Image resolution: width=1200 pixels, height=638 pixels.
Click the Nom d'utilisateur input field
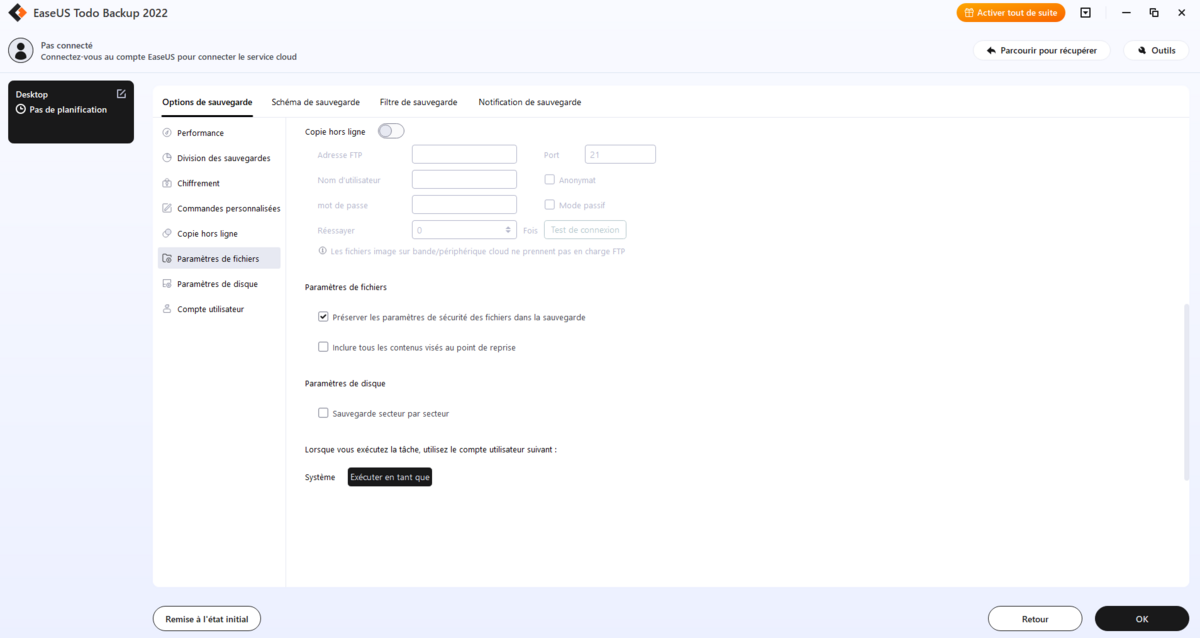coord(464,180)
